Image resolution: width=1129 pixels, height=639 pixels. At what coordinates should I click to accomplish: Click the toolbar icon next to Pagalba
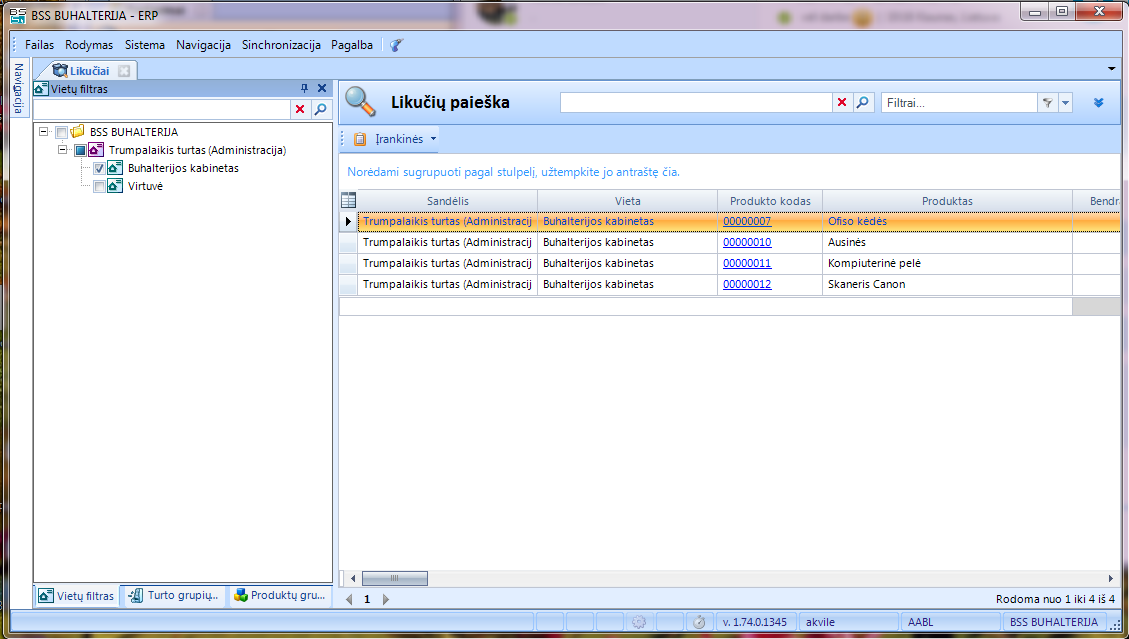pos(396,45)
